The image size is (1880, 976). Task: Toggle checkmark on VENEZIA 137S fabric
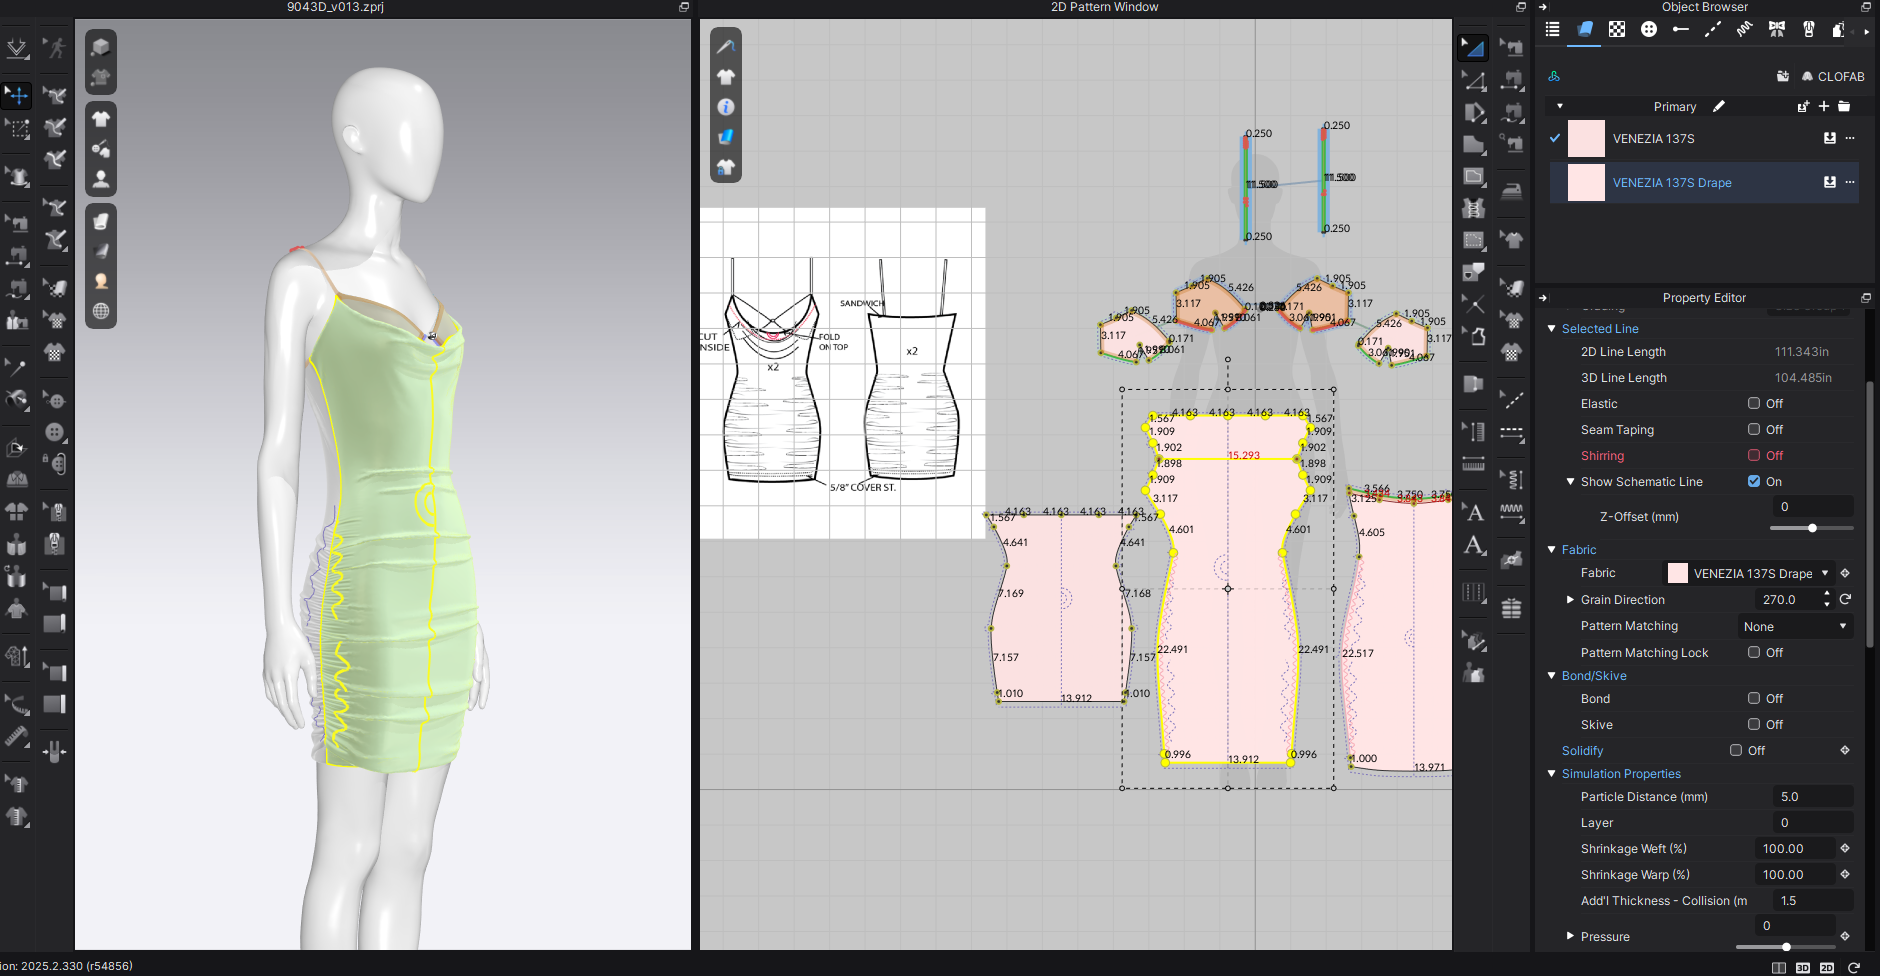1555,138
